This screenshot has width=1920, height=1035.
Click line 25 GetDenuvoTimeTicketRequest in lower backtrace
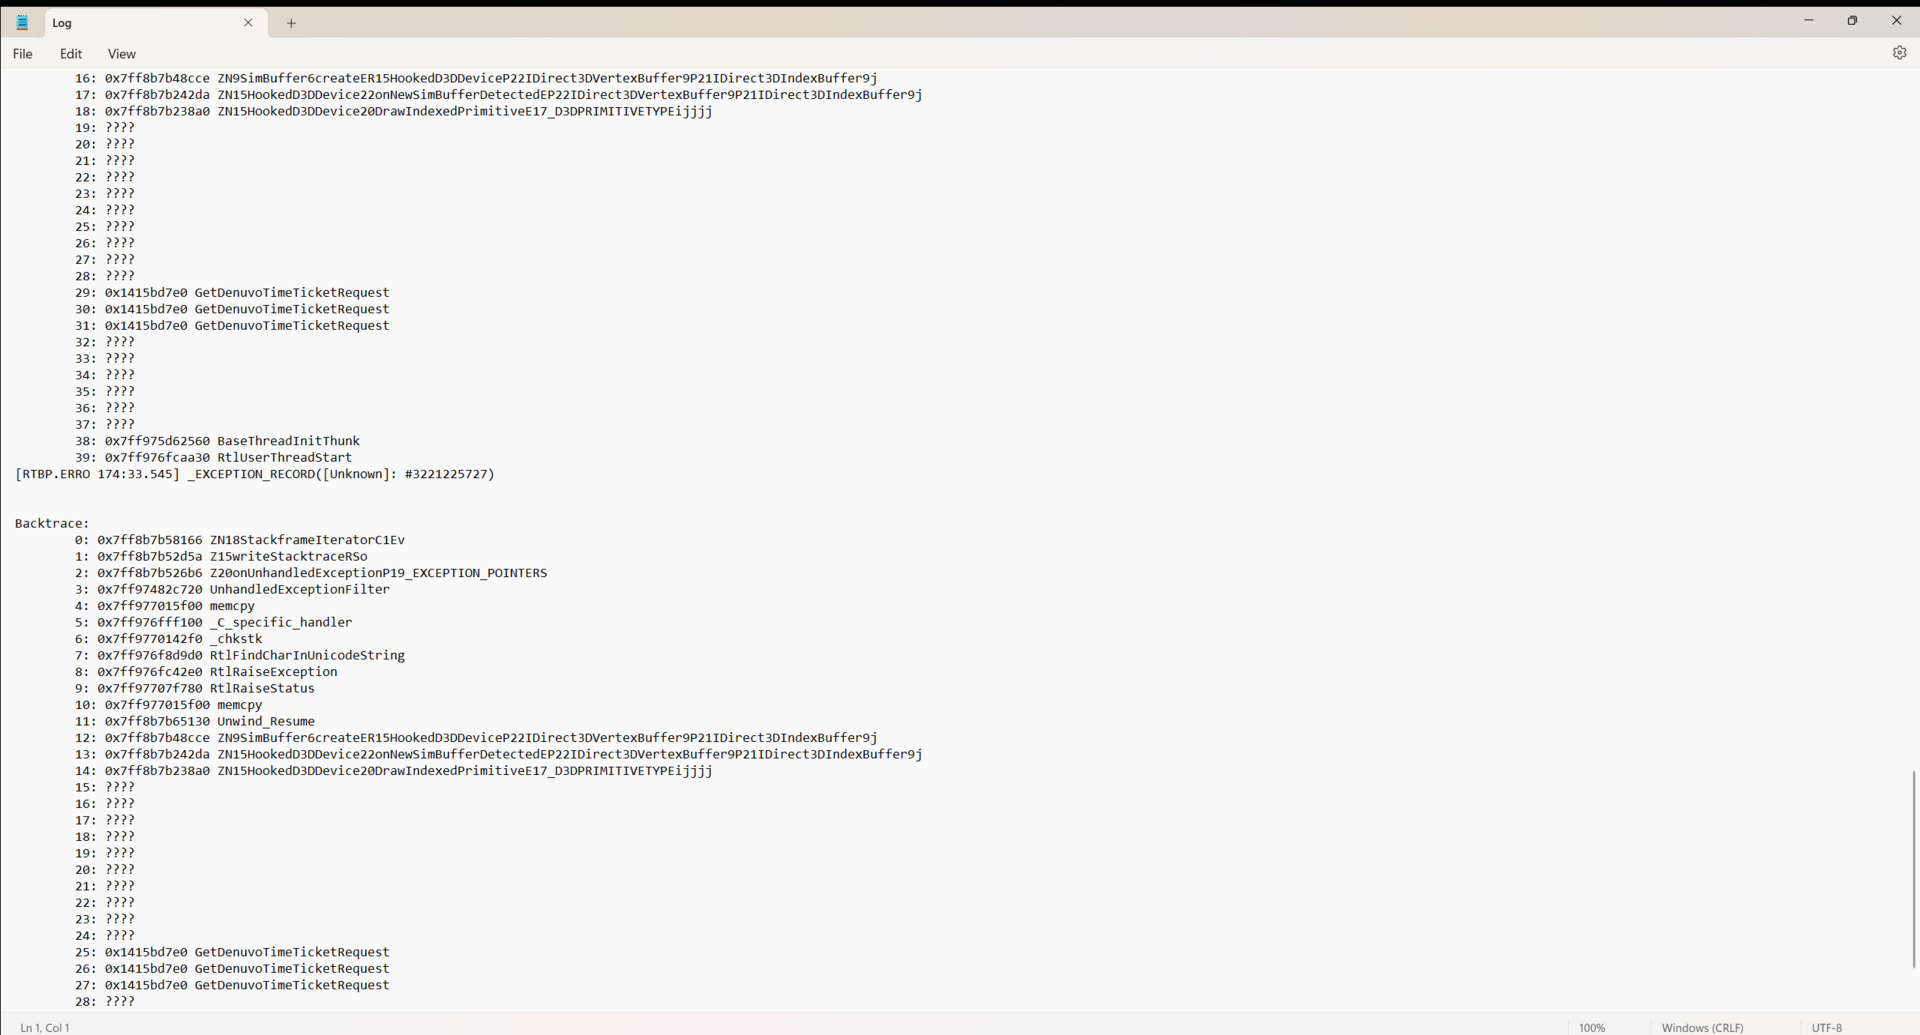[232, 952]
